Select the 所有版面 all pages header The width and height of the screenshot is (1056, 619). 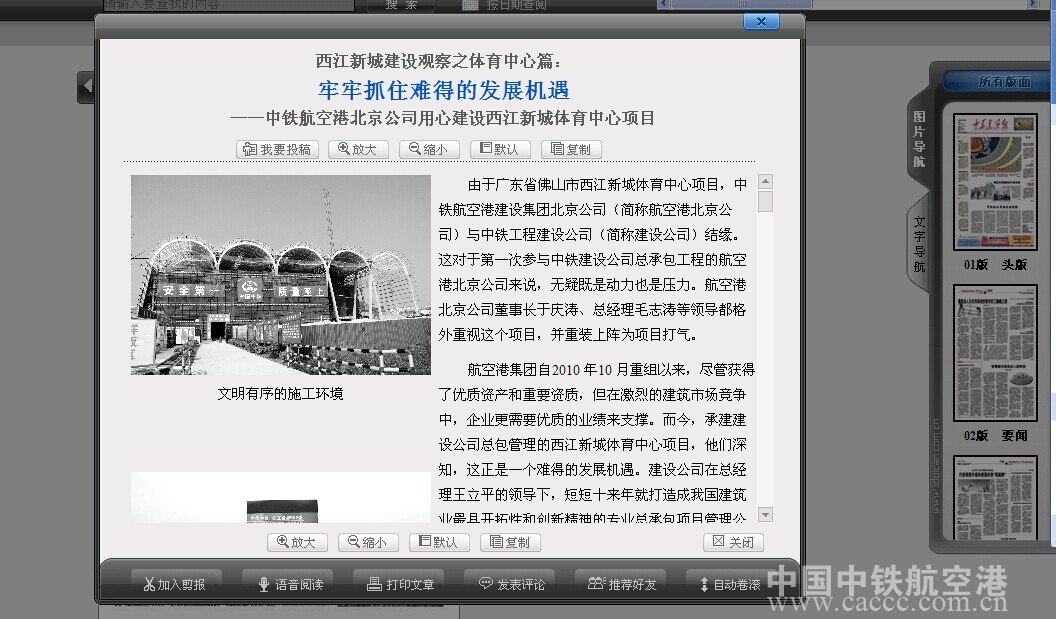pos(1004,82)
